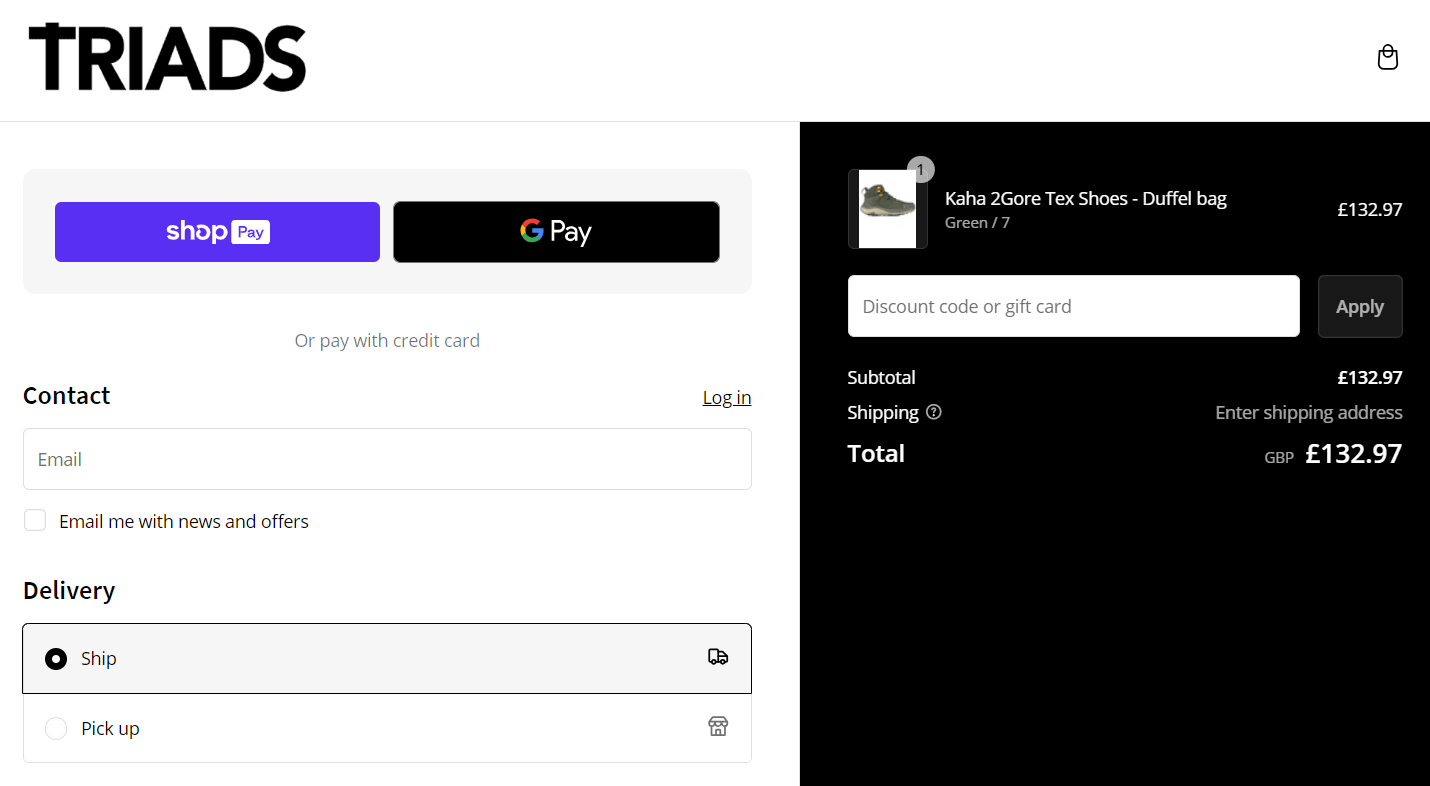Viewport: 1430px width, 786px height.
Task: Open the shopping bag cart icon
Action: pyautogui.click(x=1387, y=58)
